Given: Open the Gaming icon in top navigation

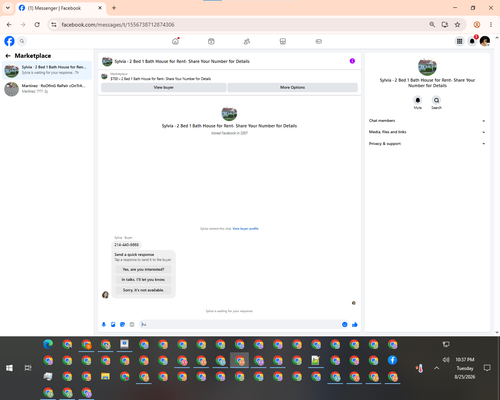Looking at the screenshot, I should 318,41.
